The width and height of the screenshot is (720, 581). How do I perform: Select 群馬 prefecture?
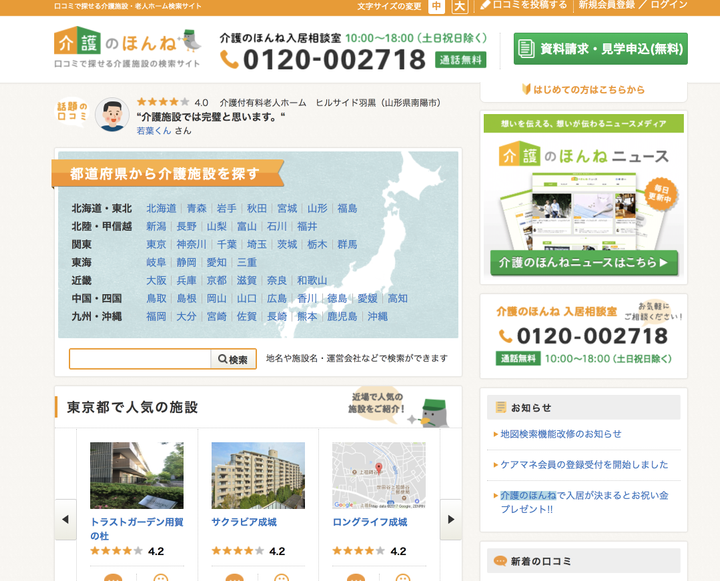(x=347, y=244)
